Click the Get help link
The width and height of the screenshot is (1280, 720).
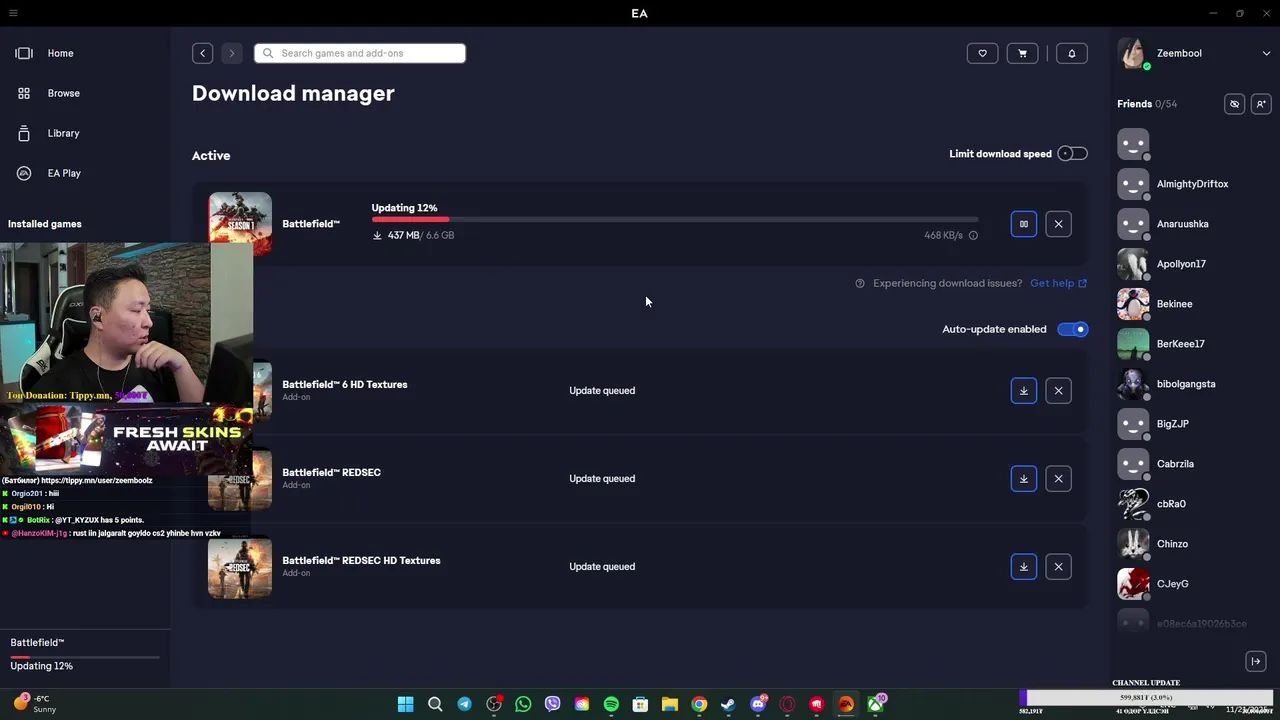(1058, 283)
